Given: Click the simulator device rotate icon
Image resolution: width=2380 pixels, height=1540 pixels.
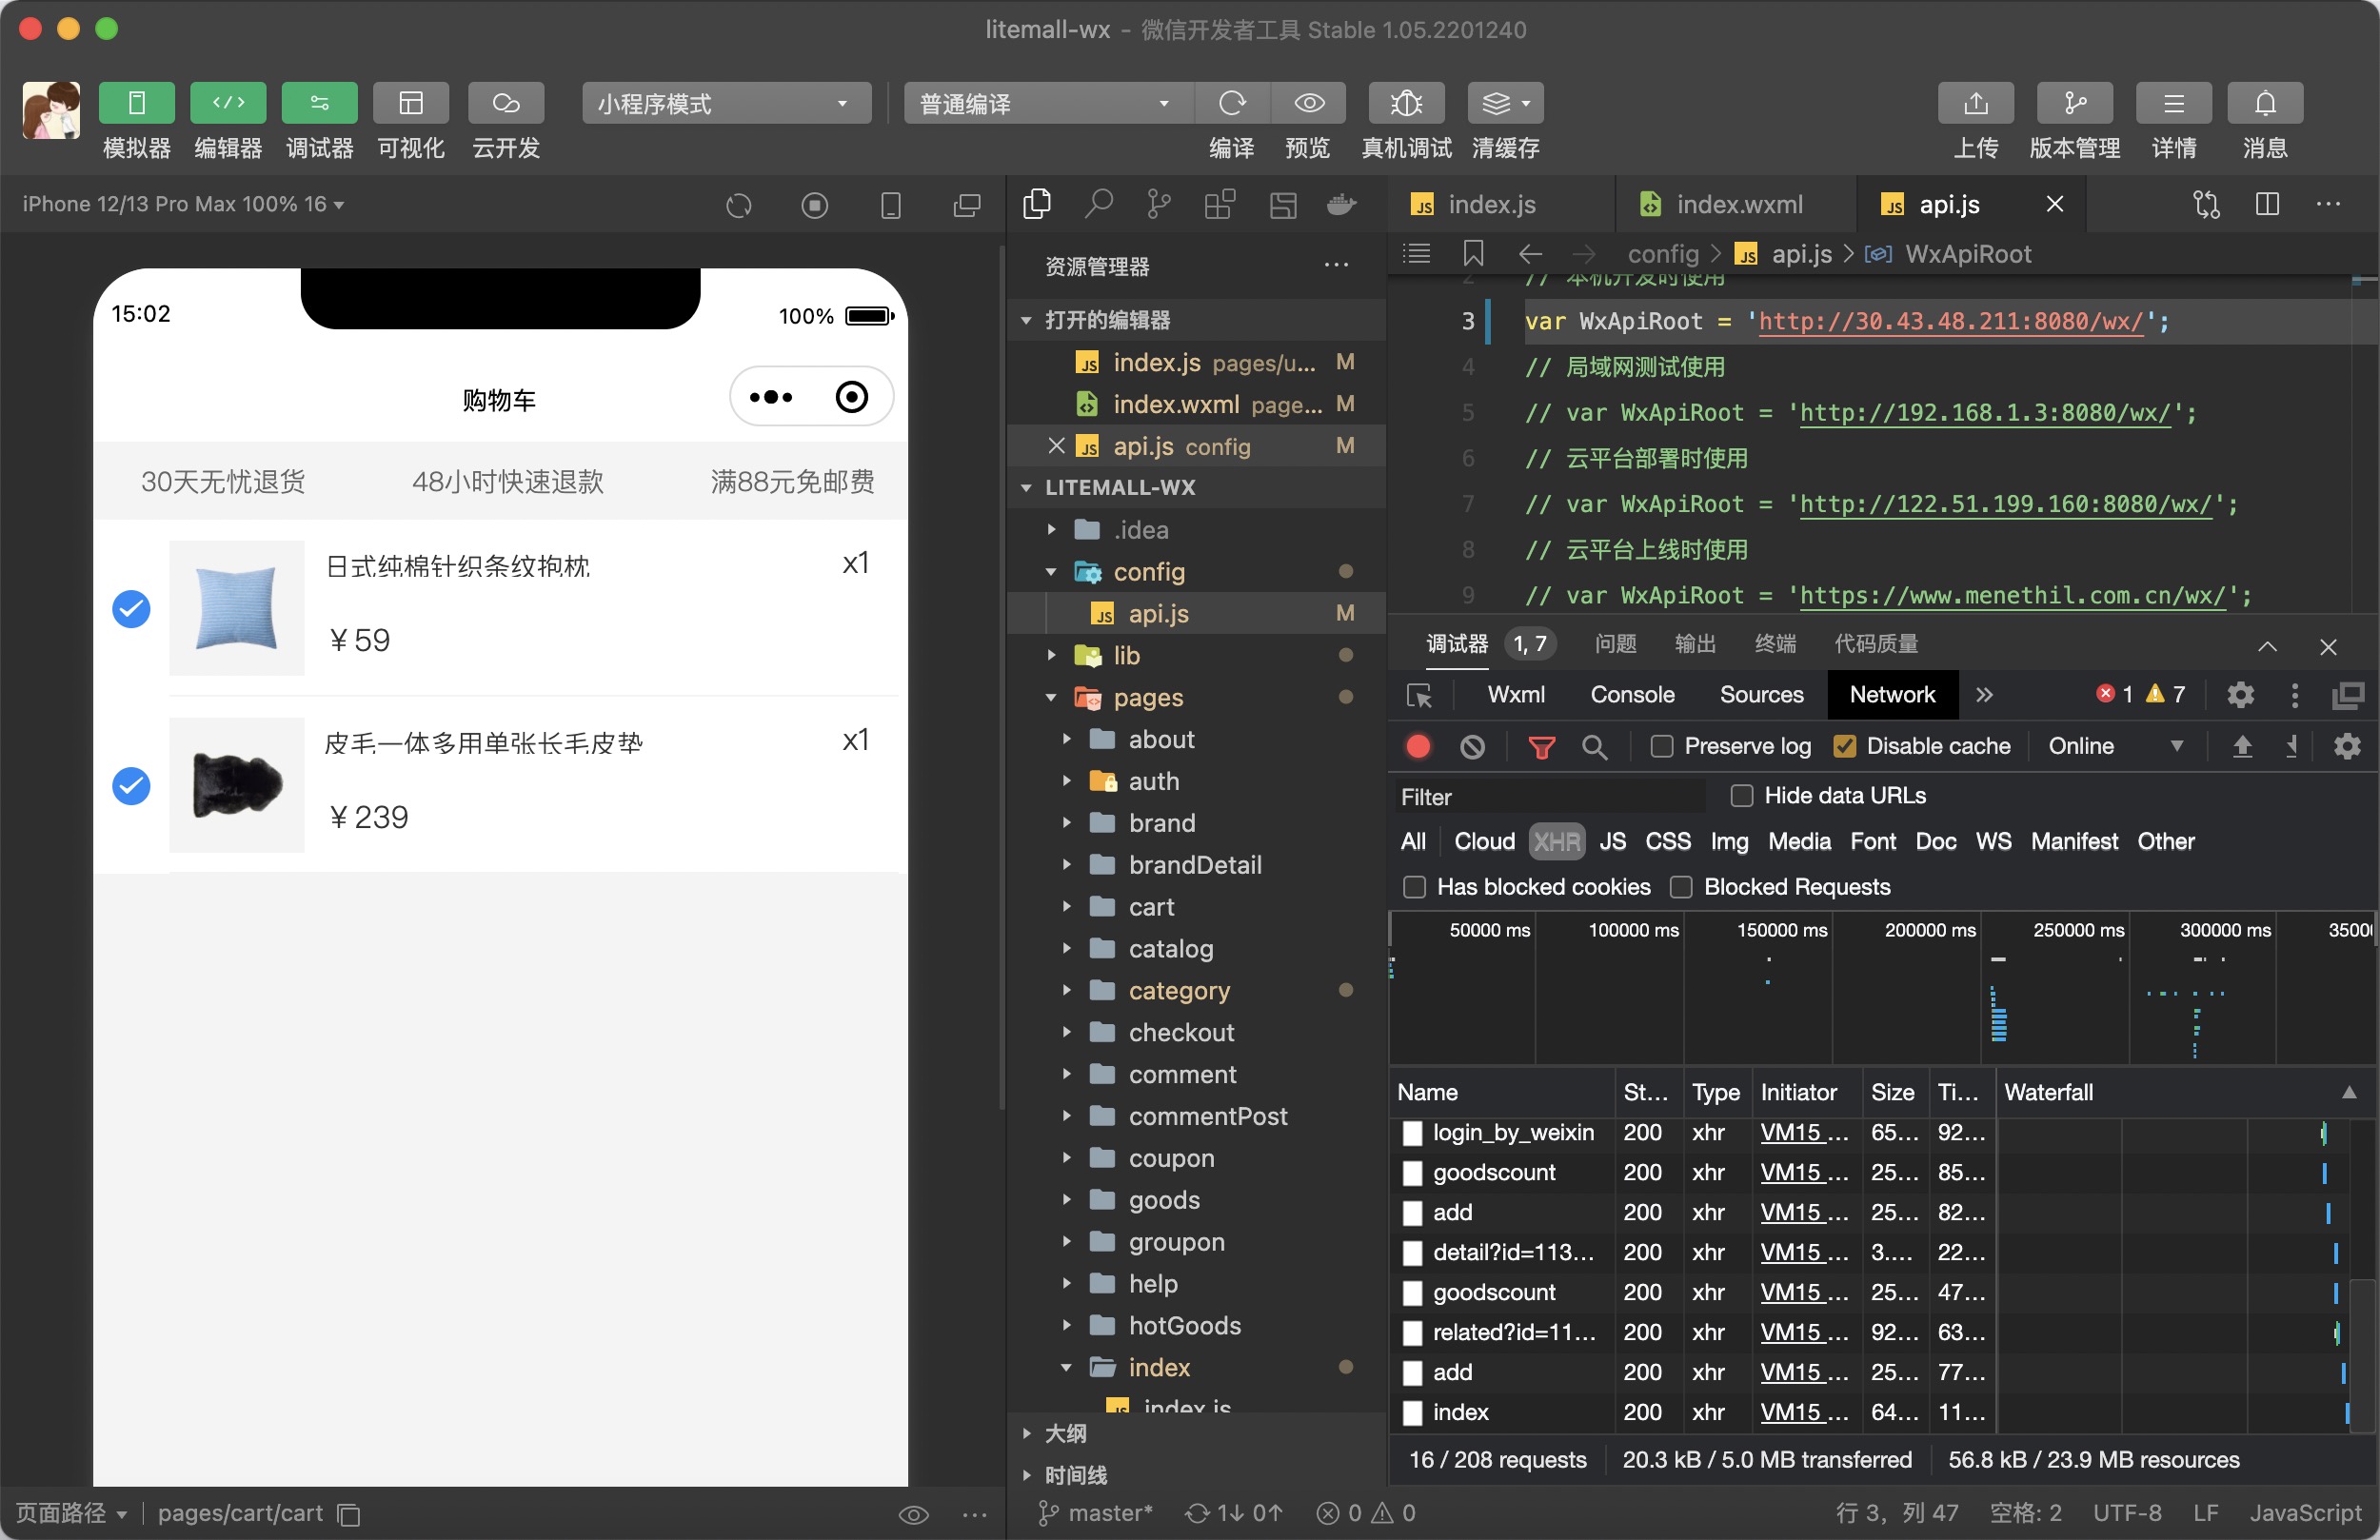Looking at the screenshot, I should point(741,205).
